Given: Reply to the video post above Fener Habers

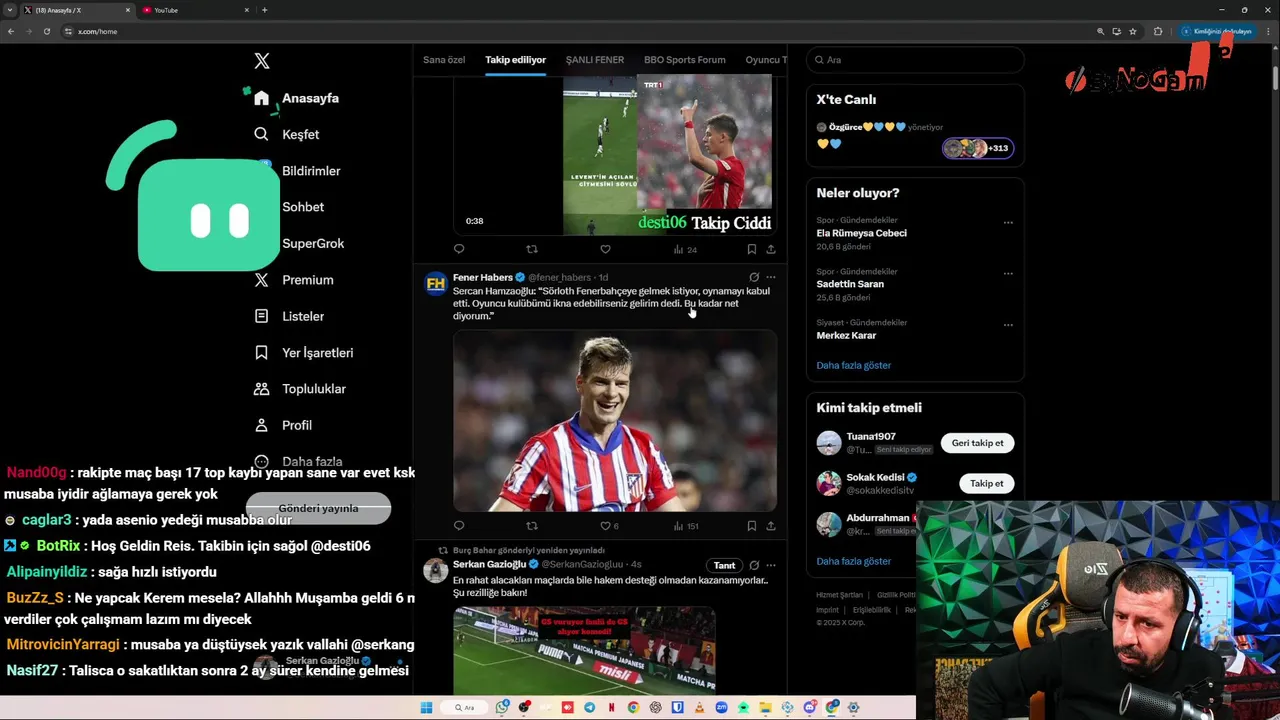Looking at the screenshot, I should coord(459,249).
